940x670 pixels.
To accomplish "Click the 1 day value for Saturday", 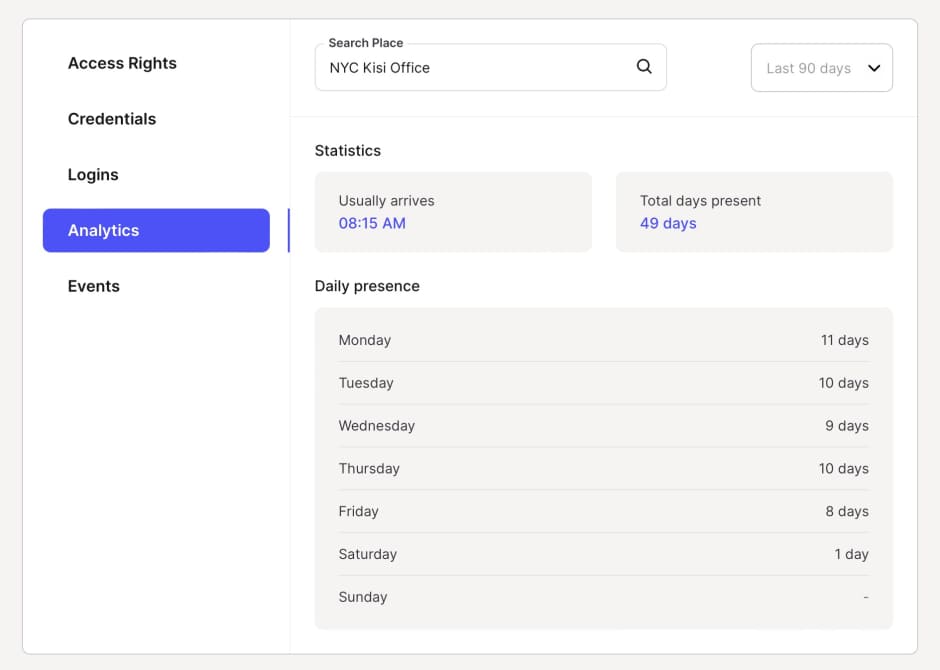I will (851, 554).
